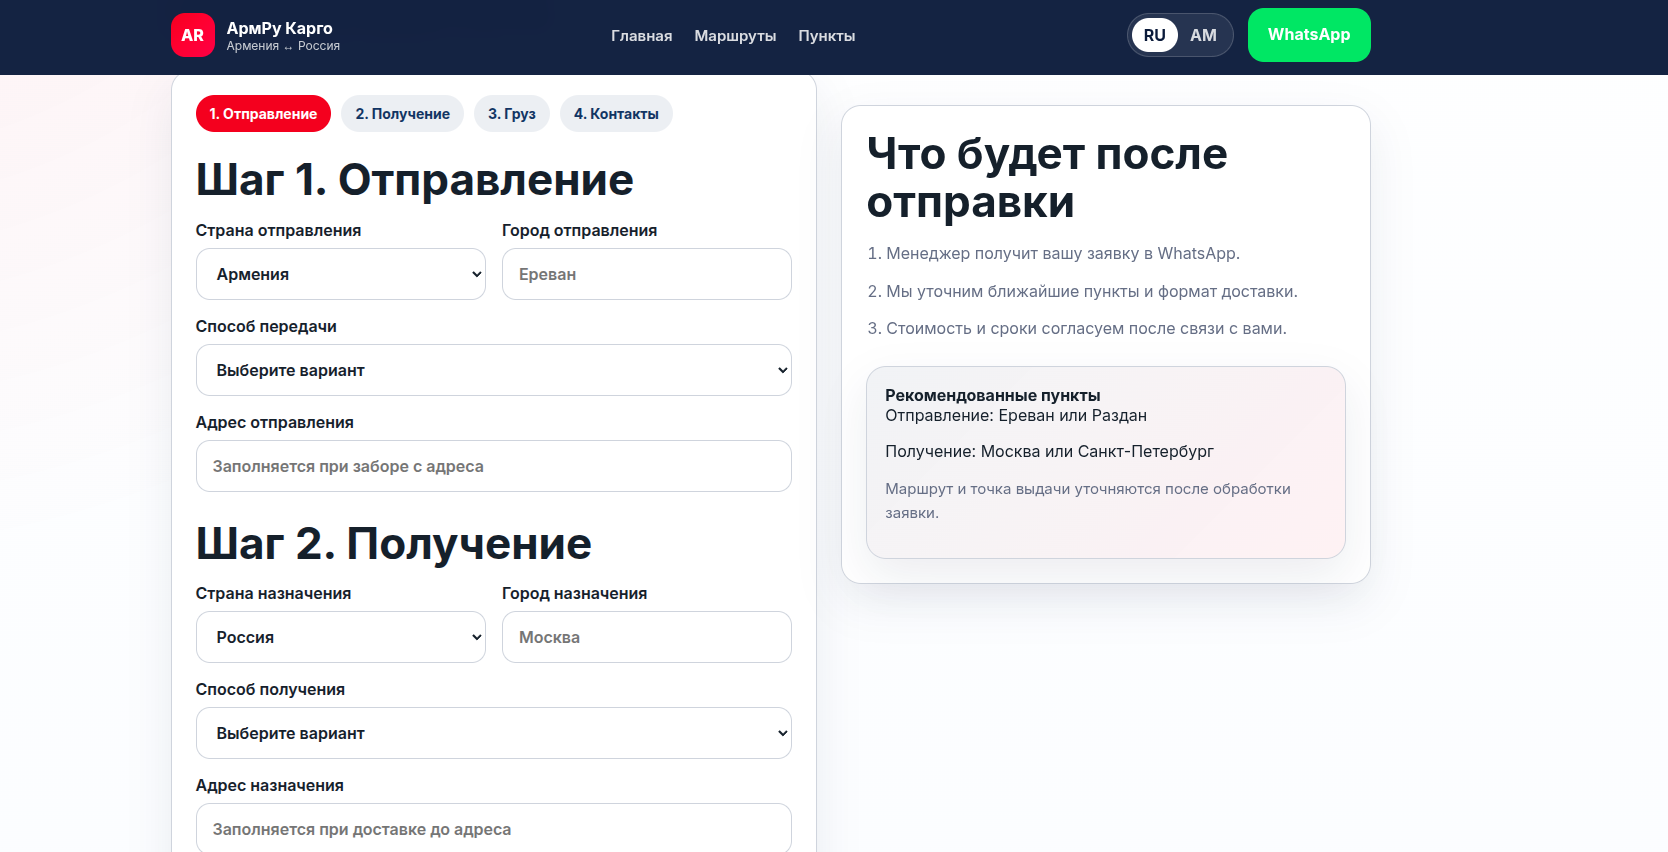The height and width of the screenshot is (852, 1668).
Task: Click the heading Шаг 1. Отправление
Action: (x=414, y=180)
